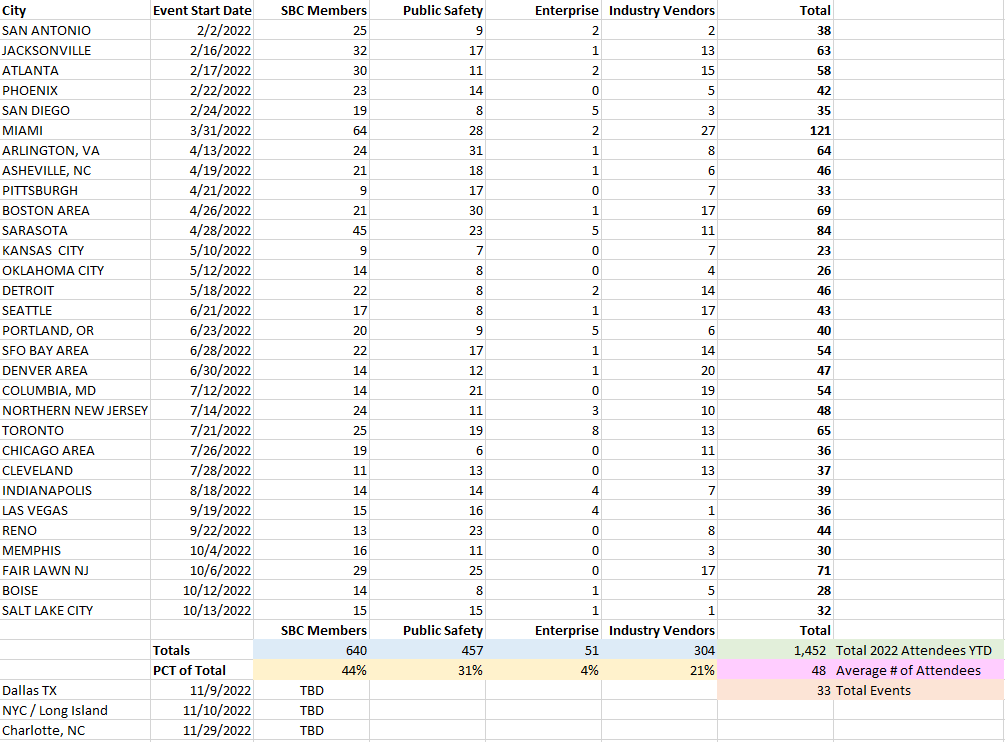Screen dimensions: 1005x742
Task: Select DETROIT's event date 5/18/2022
Action: [x=202, y=290]
